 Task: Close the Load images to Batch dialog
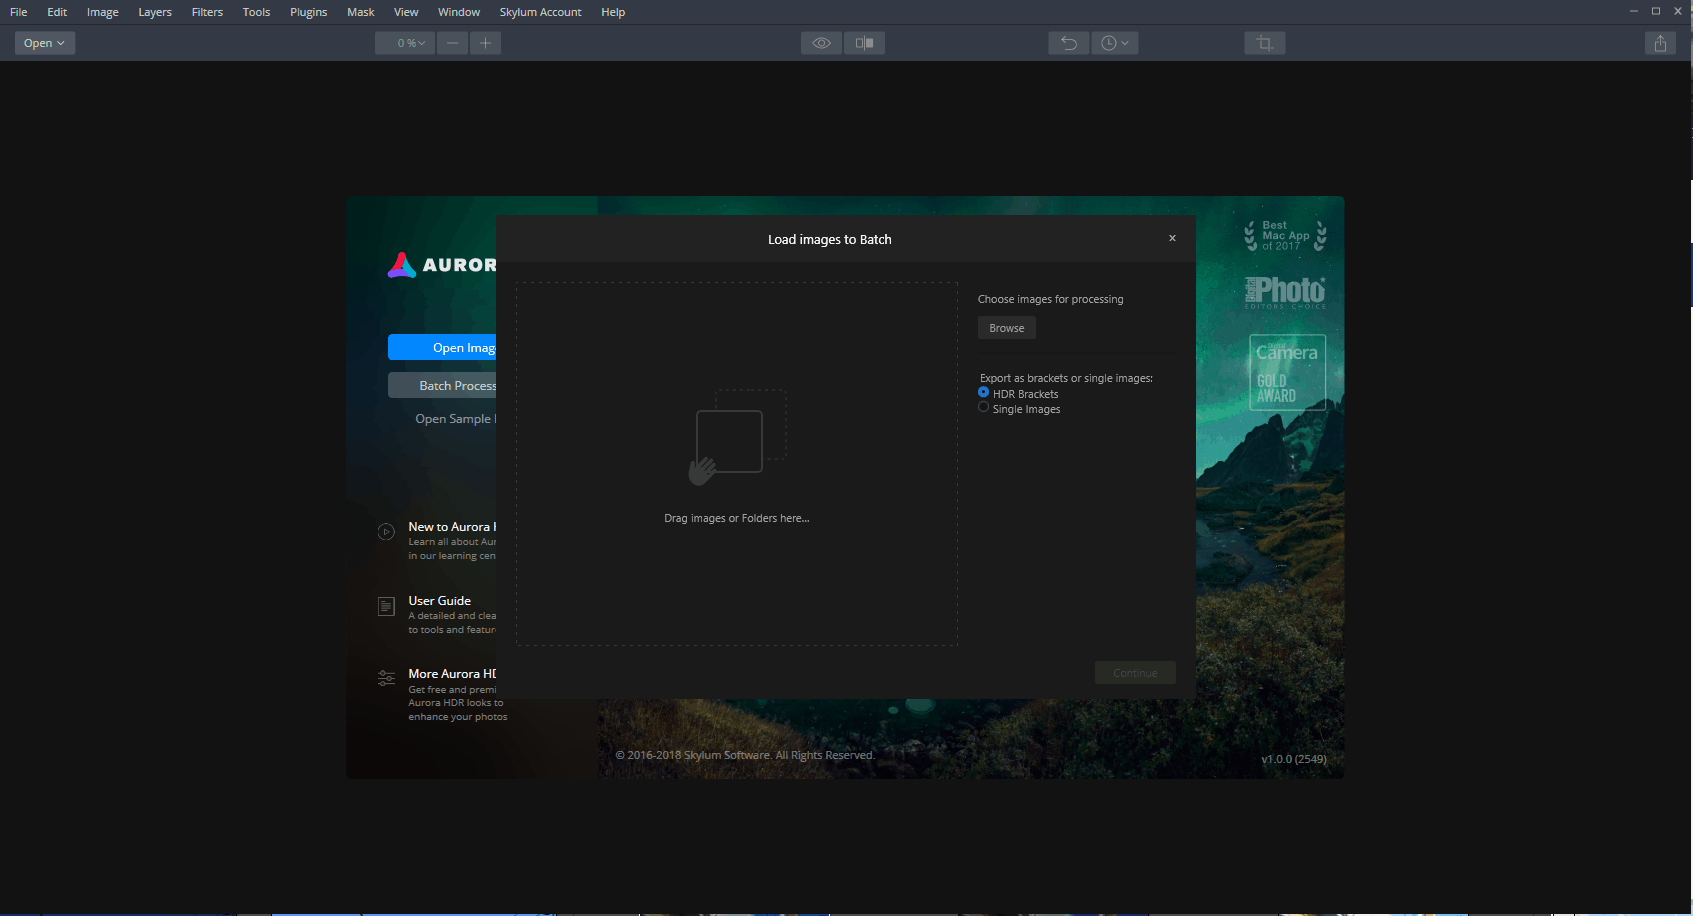[1172, 238]
